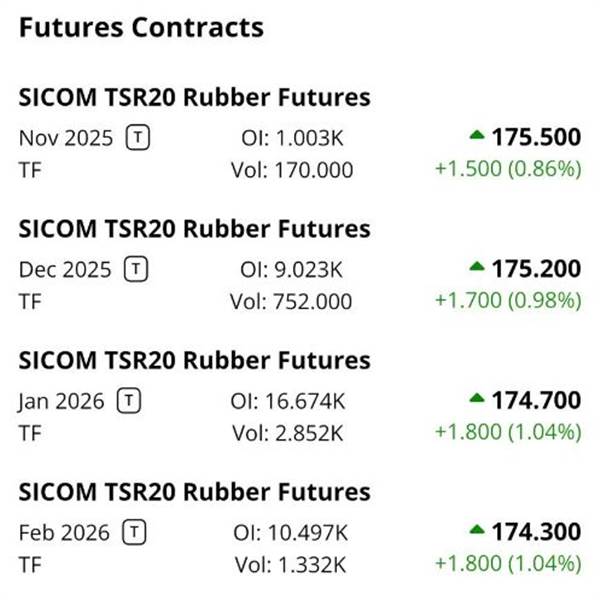Click open interest value OI: 16.674K
The height and width of the screenshot is (600, 600).
click(x=287, y=401)
